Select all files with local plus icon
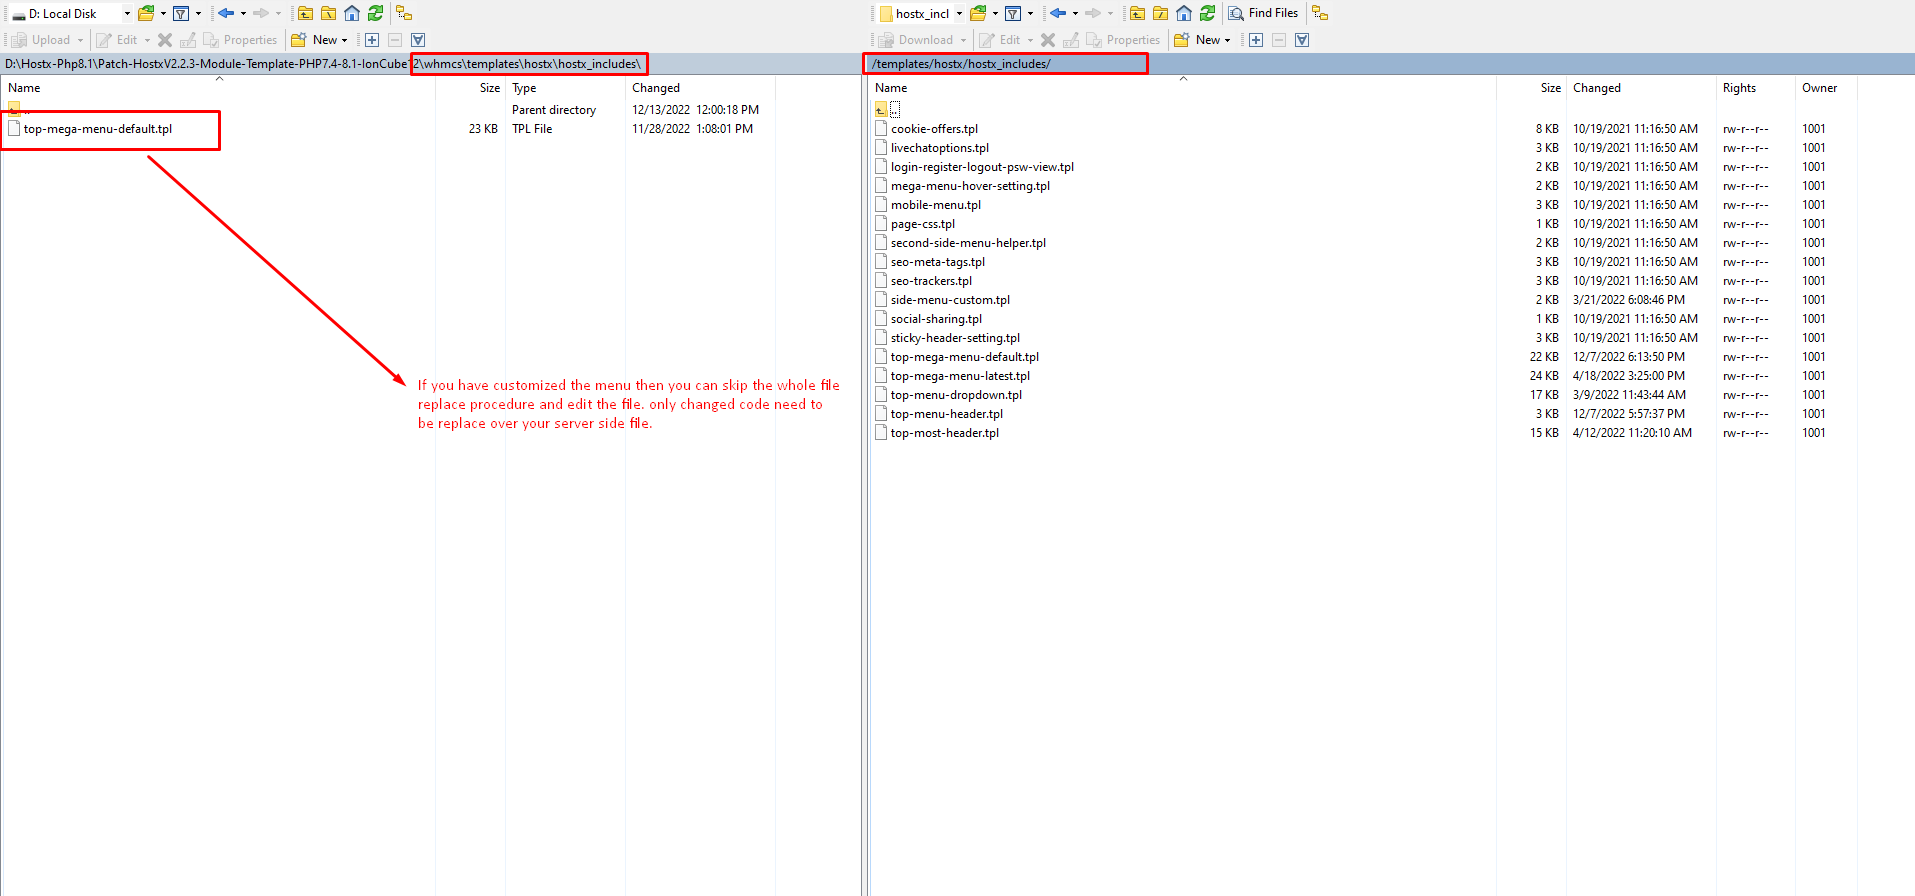The height and width of the screenshot is (896, 1915). 372,40
